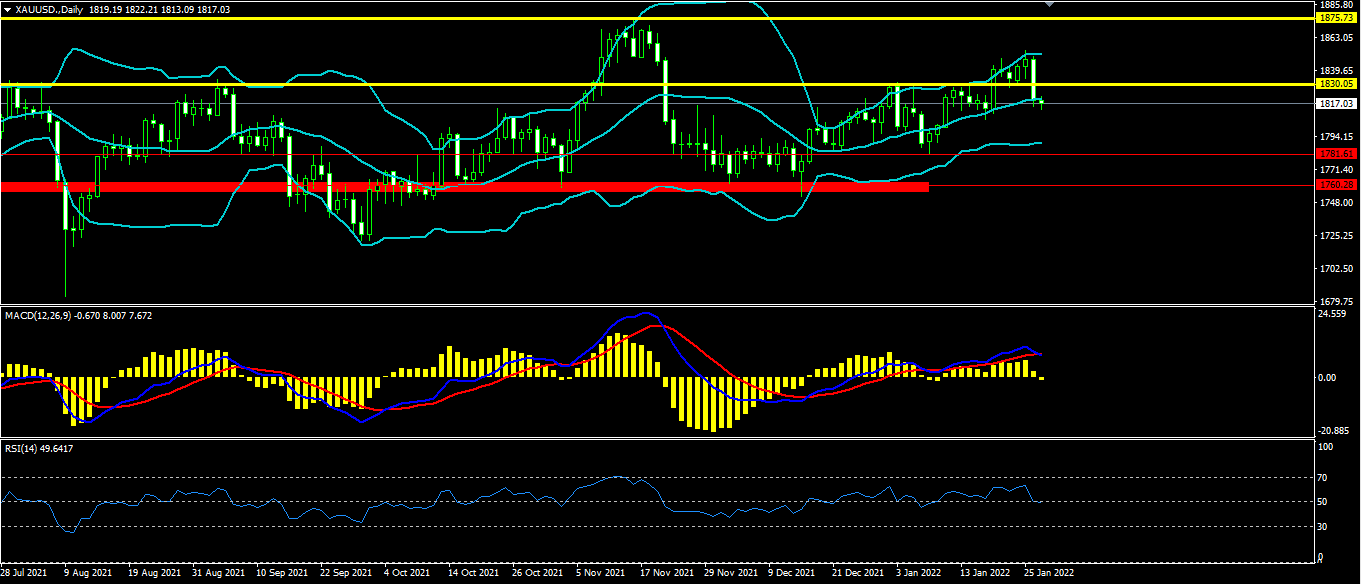The height and width of the screenshot is (584, 1361).
Task: Click the 17 Nov 2021 date label
Action: (666, 574)
